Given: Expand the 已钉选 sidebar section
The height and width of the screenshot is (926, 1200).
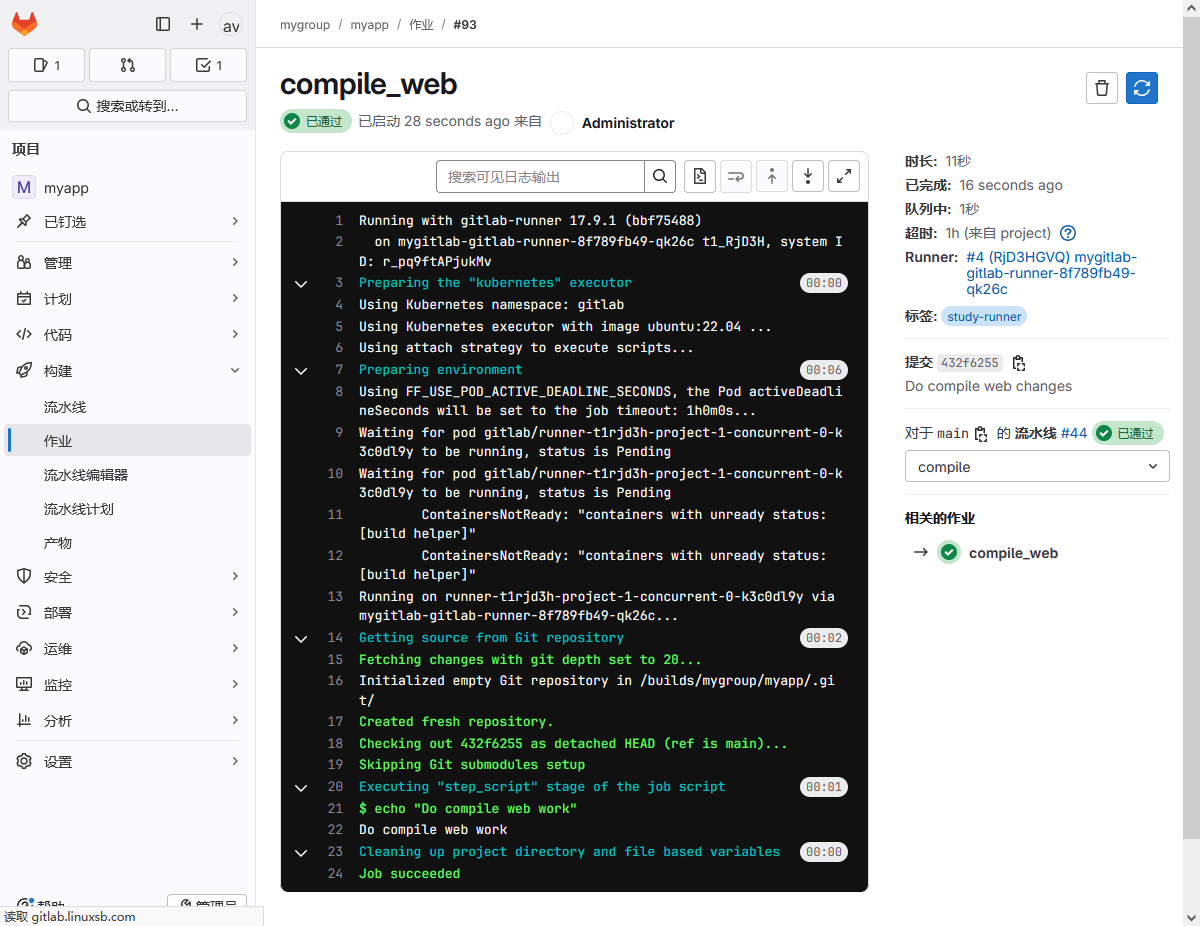Looking at the screenshot, I should [x=127, y=221].
